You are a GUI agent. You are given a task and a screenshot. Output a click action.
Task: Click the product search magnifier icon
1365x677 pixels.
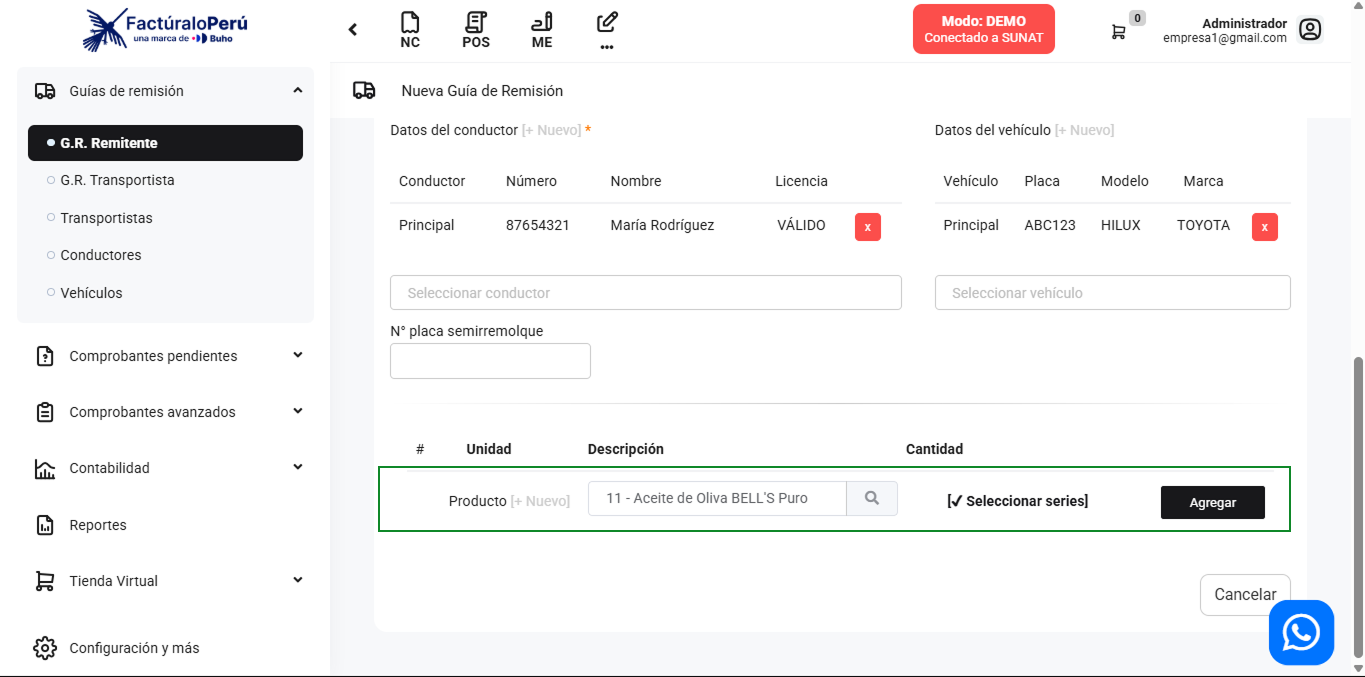[x=872, y=498]
